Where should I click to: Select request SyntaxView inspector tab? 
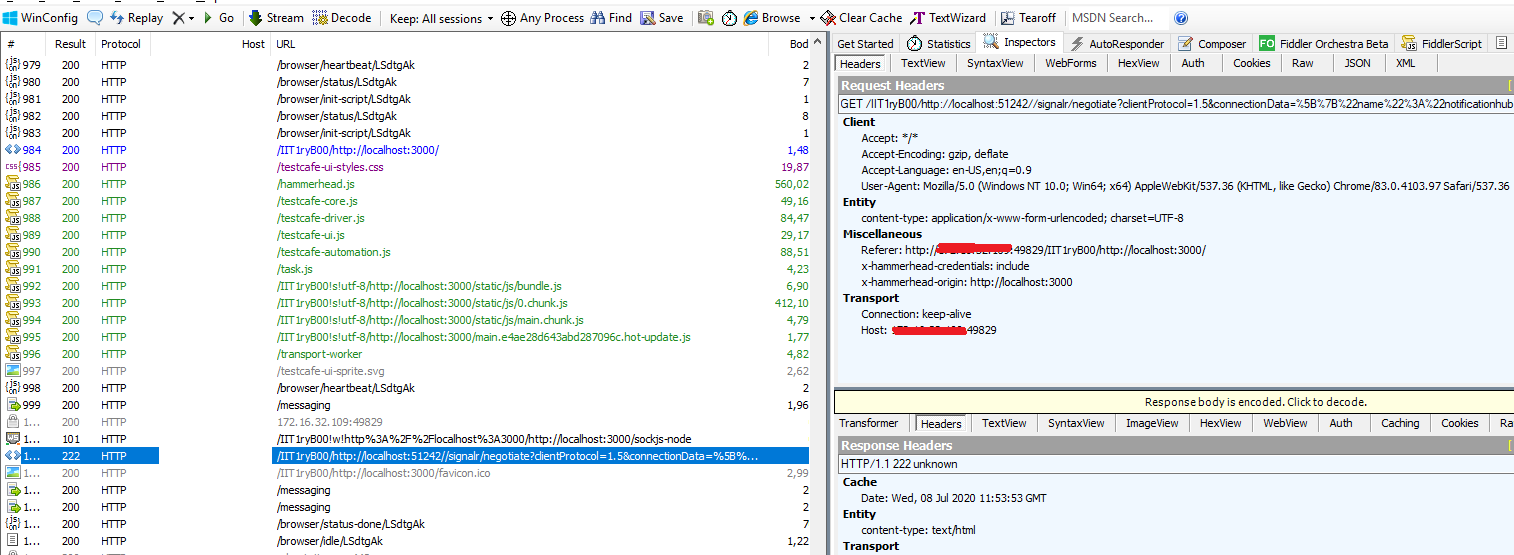[x=995, y=63]
